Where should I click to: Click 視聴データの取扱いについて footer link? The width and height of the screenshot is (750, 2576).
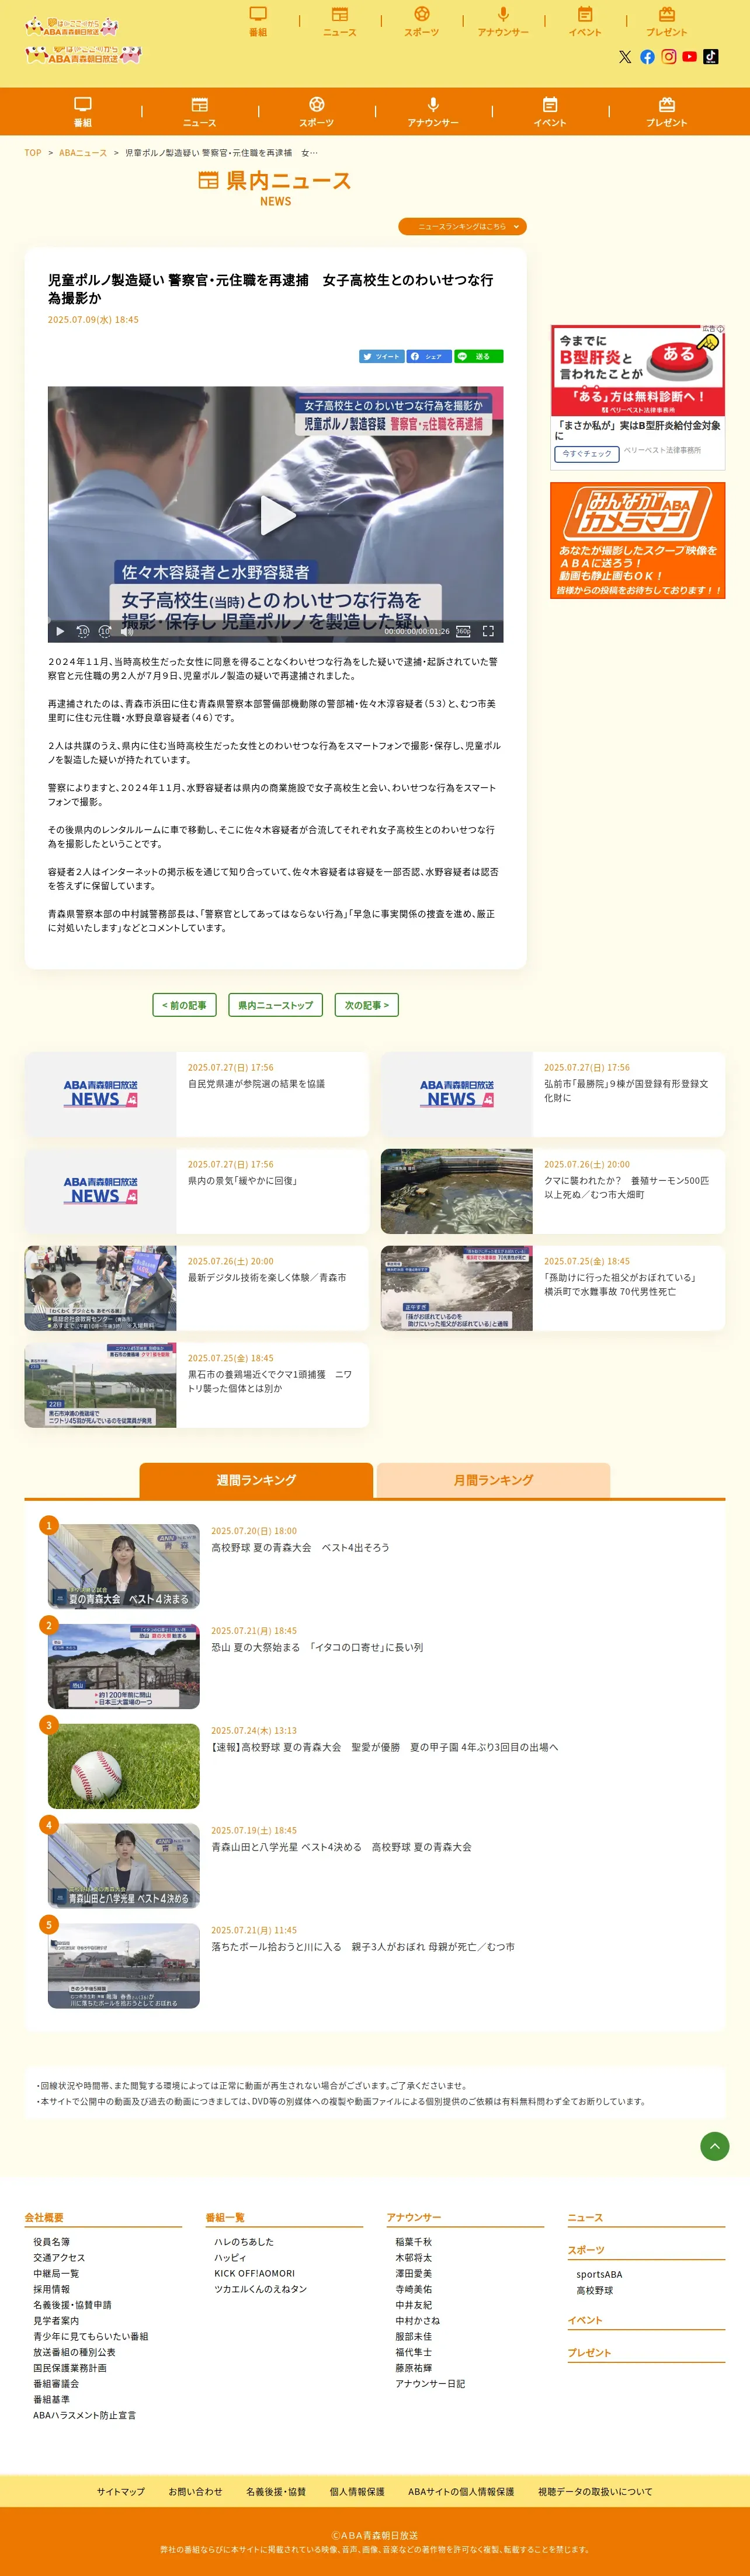coord(595,2492)
